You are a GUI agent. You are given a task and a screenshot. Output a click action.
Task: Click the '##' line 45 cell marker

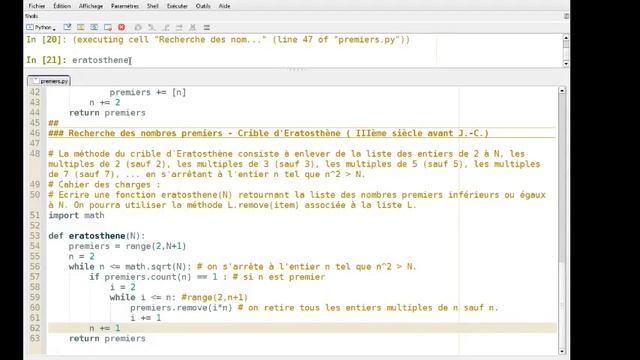coord(53,123)
